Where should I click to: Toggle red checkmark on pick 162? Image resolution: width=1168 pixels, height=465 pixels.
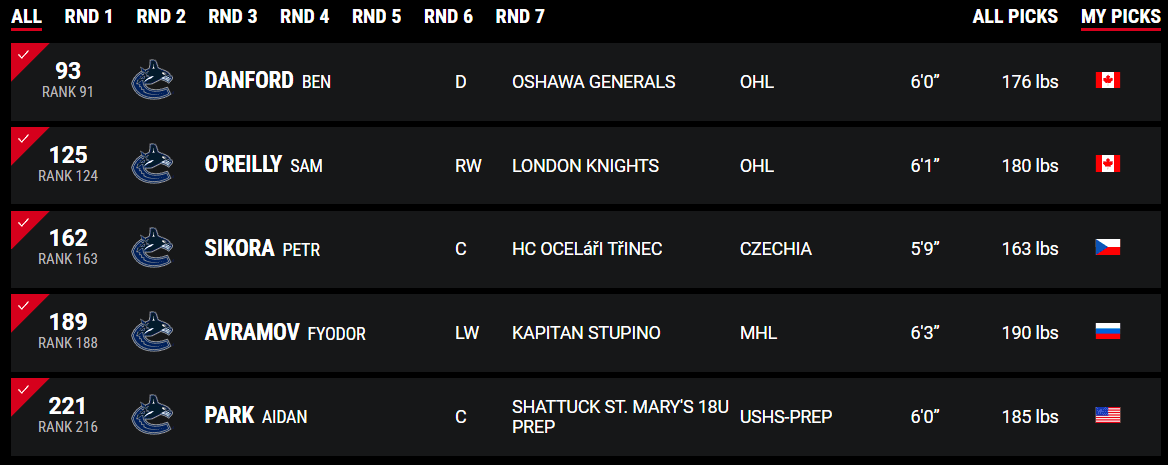[24, 223]
